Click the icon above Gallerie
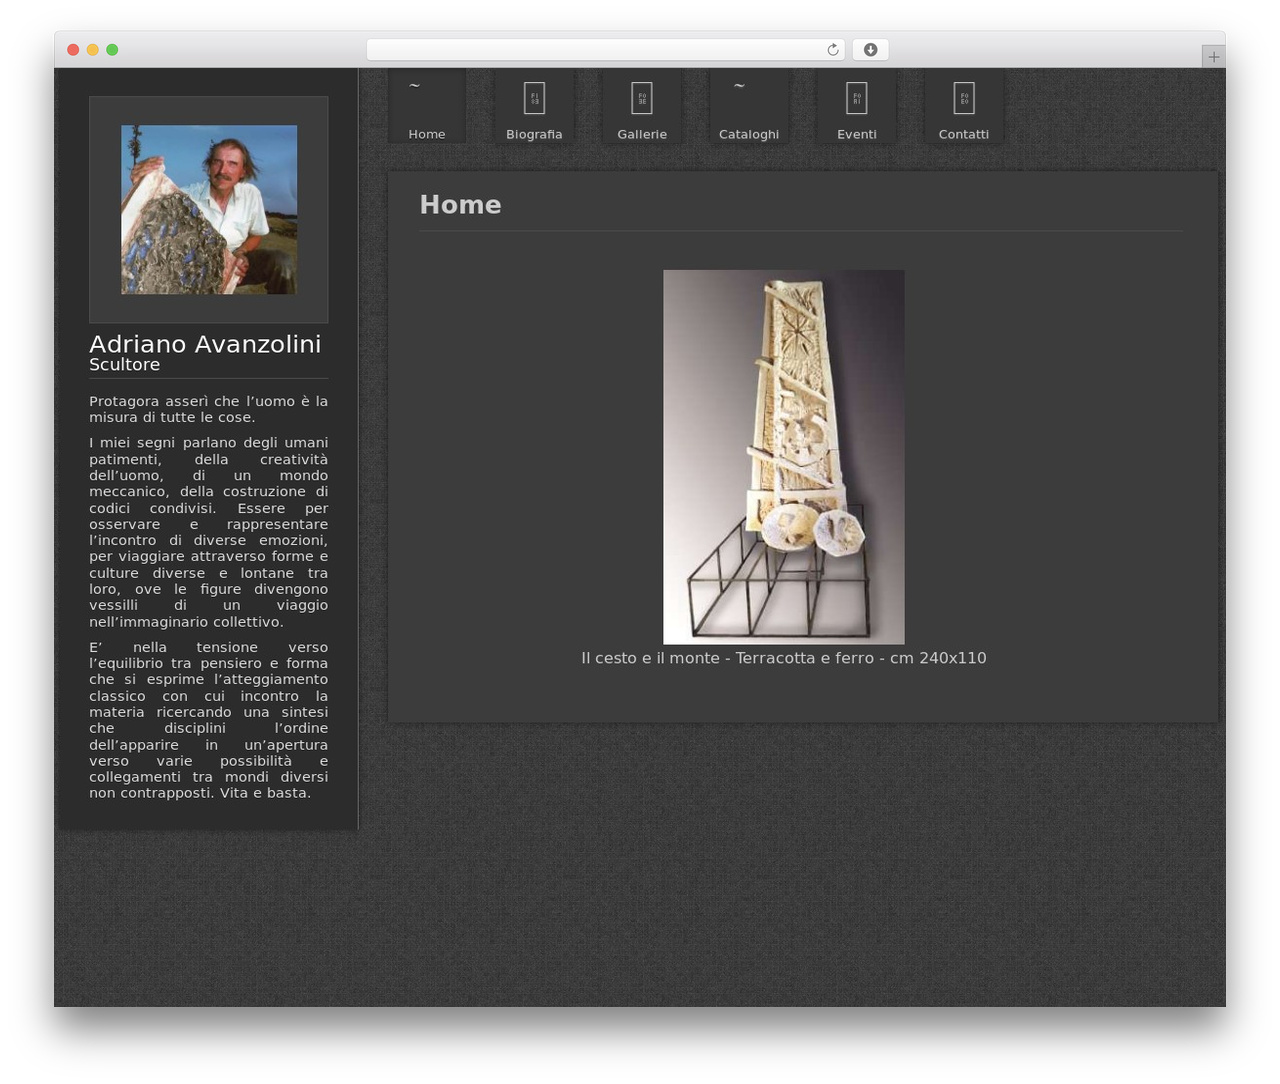 click(x=642, y=98)
